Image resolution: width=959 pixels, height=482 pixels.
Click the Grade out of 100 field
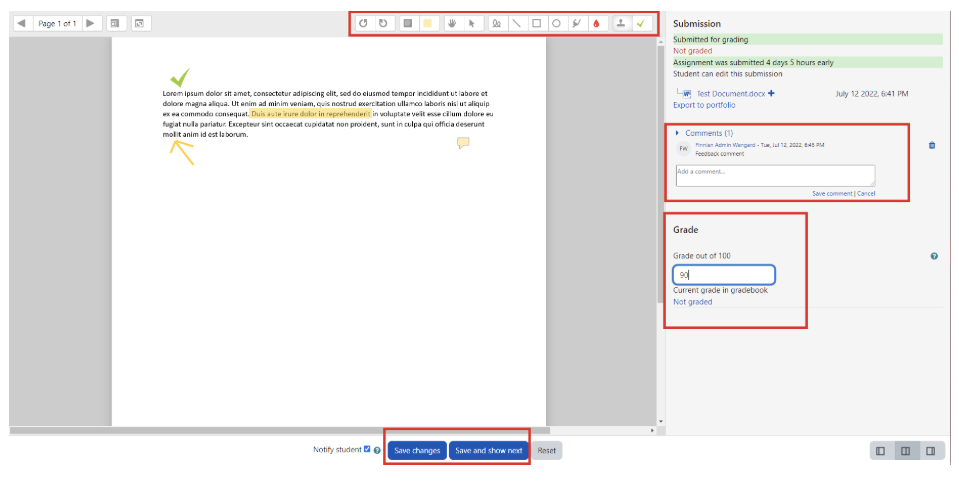point(724,275)
